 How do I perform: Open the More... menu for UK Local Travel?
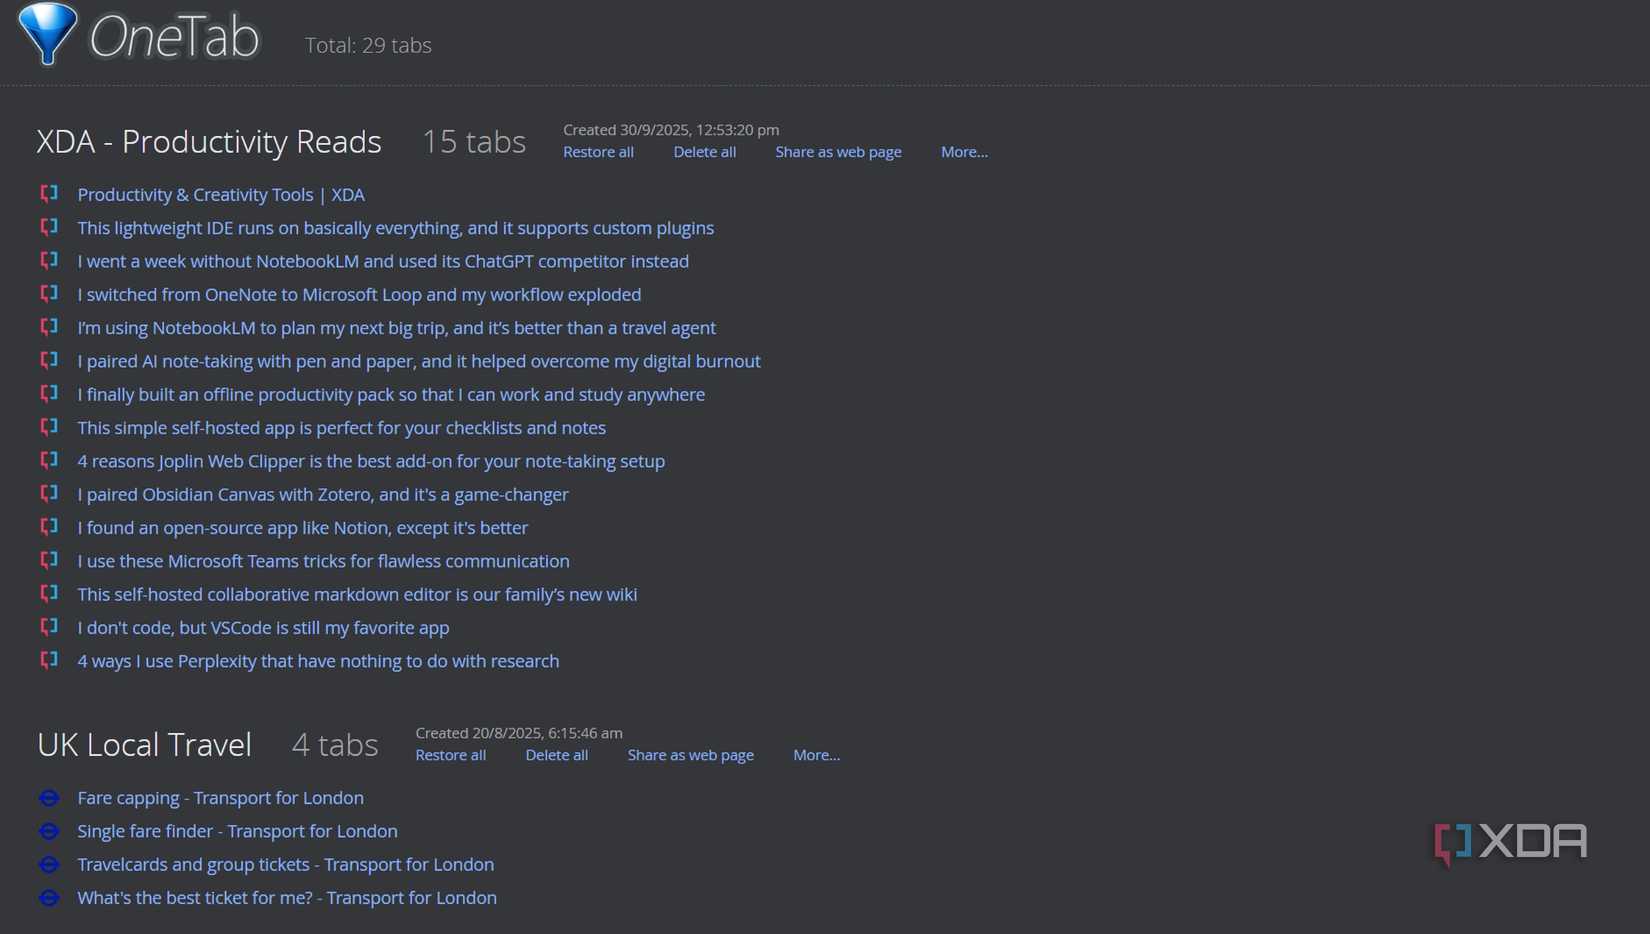pyautogui.click(x=816, y=755)
